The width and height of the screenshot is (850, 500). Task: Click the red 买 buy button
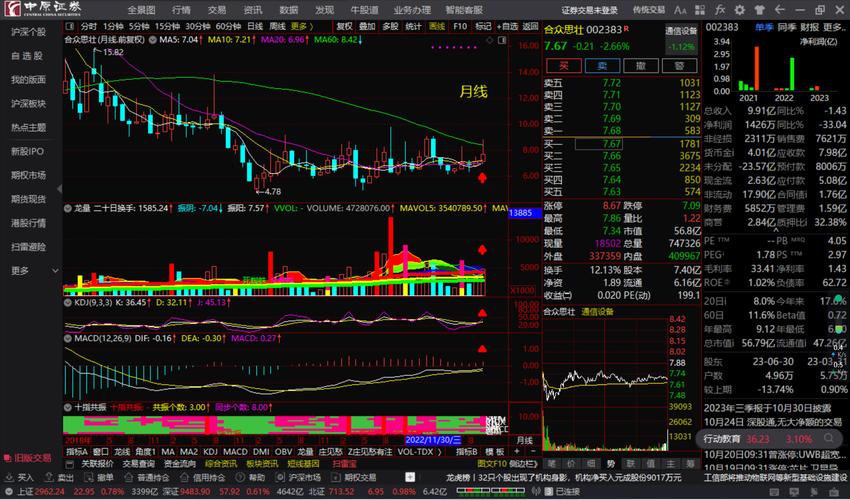click(x=564, y=66)
